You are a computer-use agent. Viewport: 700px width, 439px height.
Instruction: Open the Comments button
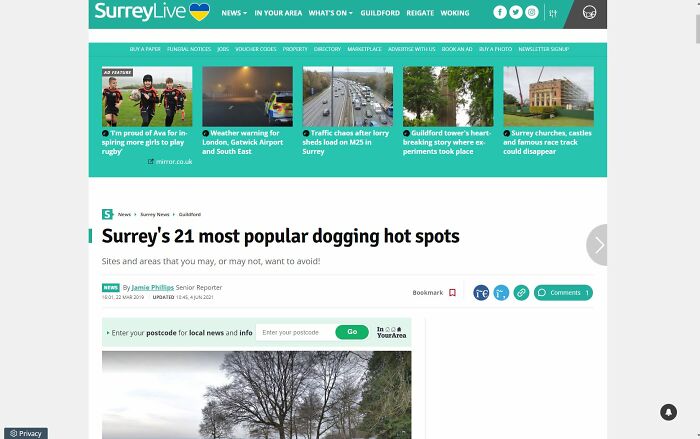pyautogui.click(x=563, y=293)
